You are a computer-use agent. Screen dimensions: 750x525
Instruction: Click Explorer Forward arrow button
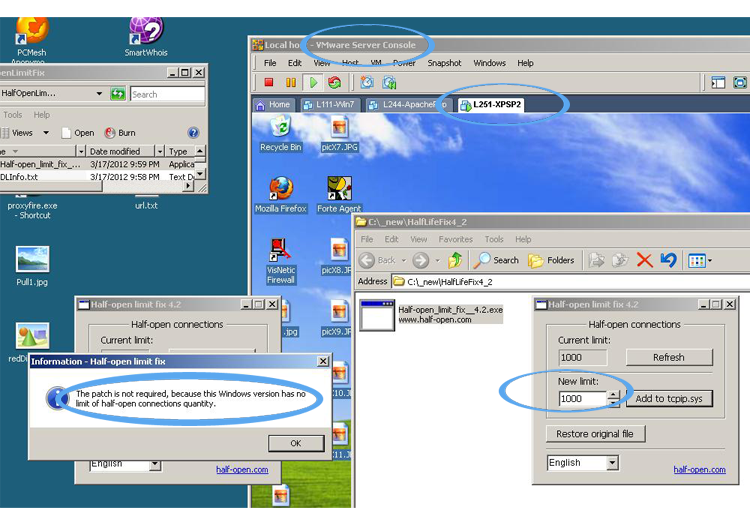point(420,261)
